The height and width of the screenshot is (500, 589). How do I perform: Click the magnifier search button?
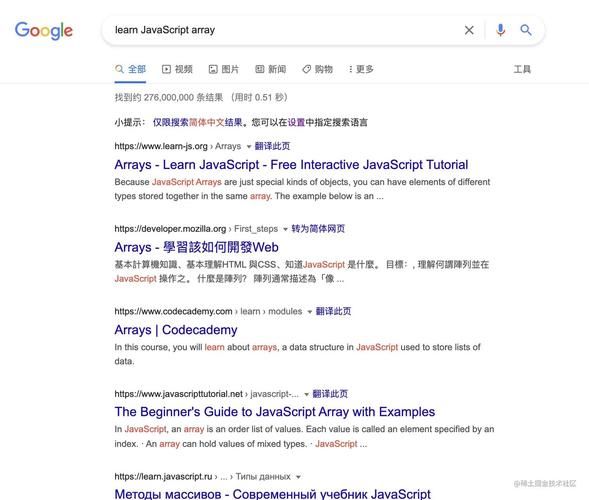pyautogui.click(x=526, y=30)
